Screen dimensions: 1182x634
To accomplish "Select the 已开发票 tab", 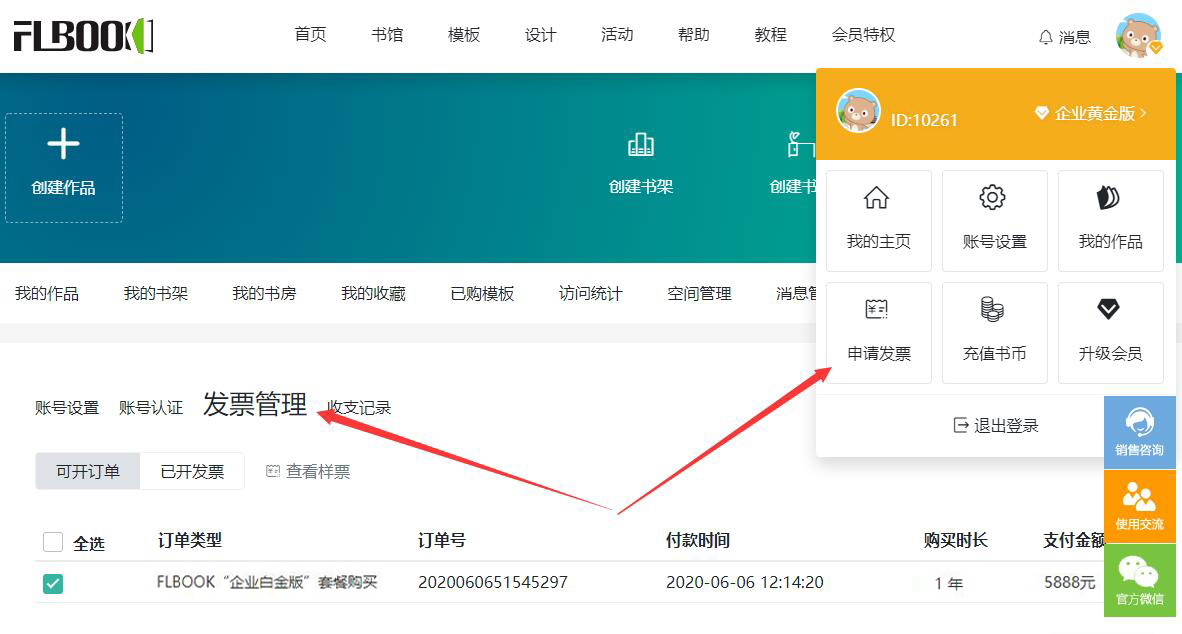I will coord(192,471).
